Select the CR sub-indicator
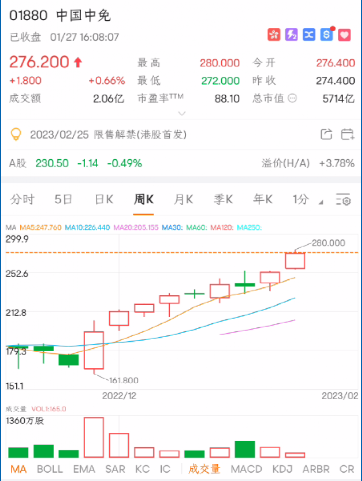 (x=347, y=469)
